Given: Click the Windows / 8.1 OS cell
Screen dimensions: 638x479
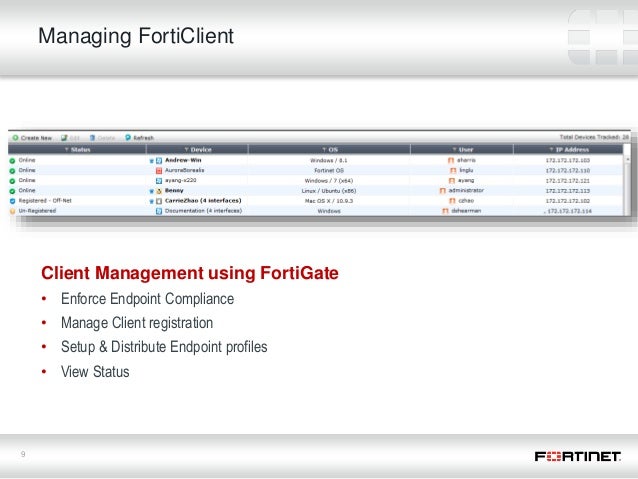Looking at the screenshot, I should [x=329, y=161].
